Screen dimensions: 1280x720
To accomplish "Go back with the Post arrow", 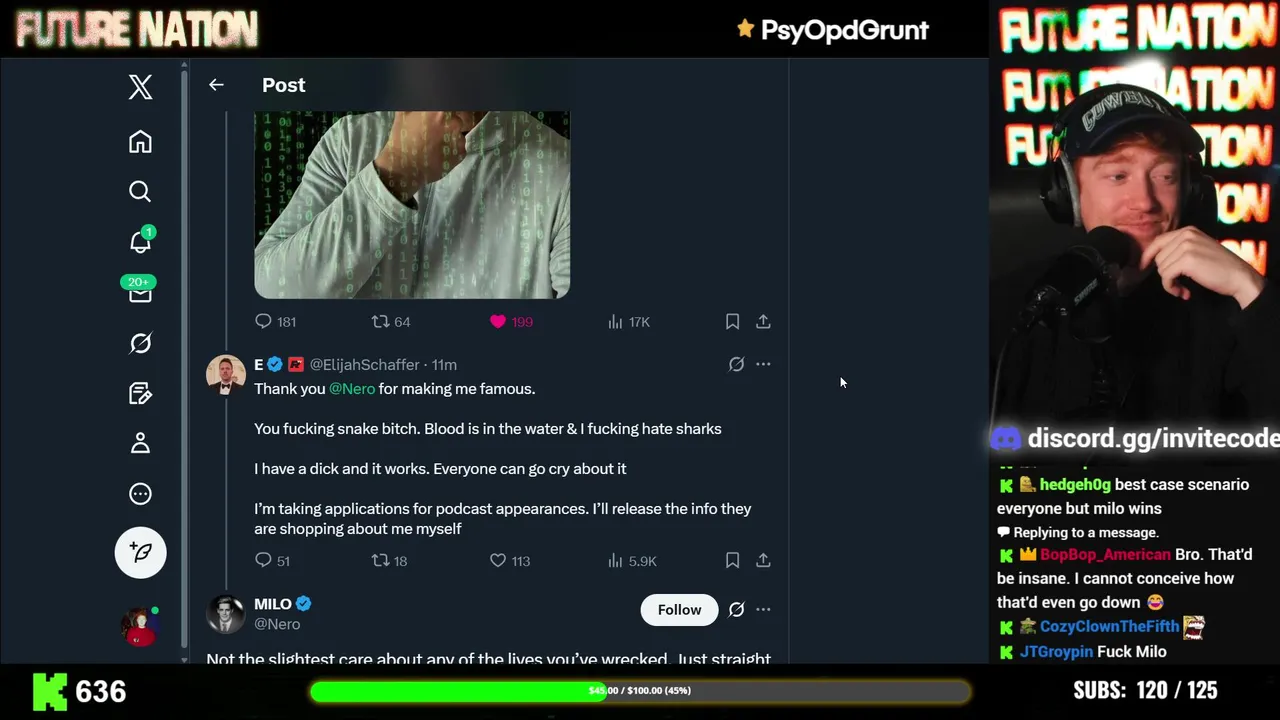I will pos(216,85).
